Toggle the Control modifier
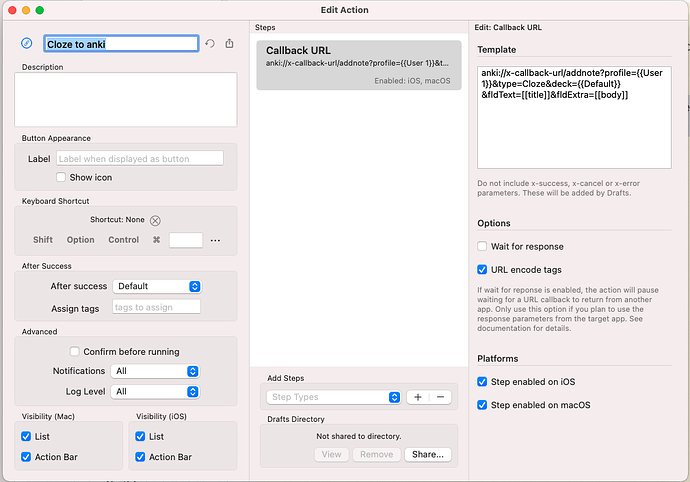The height and width of the screenshot is (482, 690). (x=124, y=240)
